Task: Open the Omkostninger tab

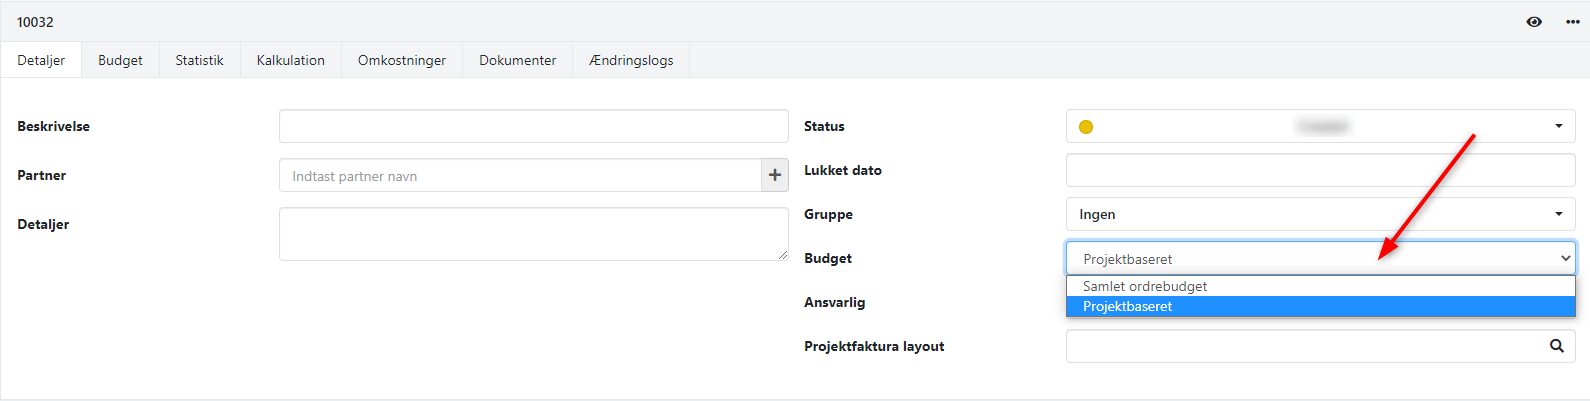Action: pos(402,60)
